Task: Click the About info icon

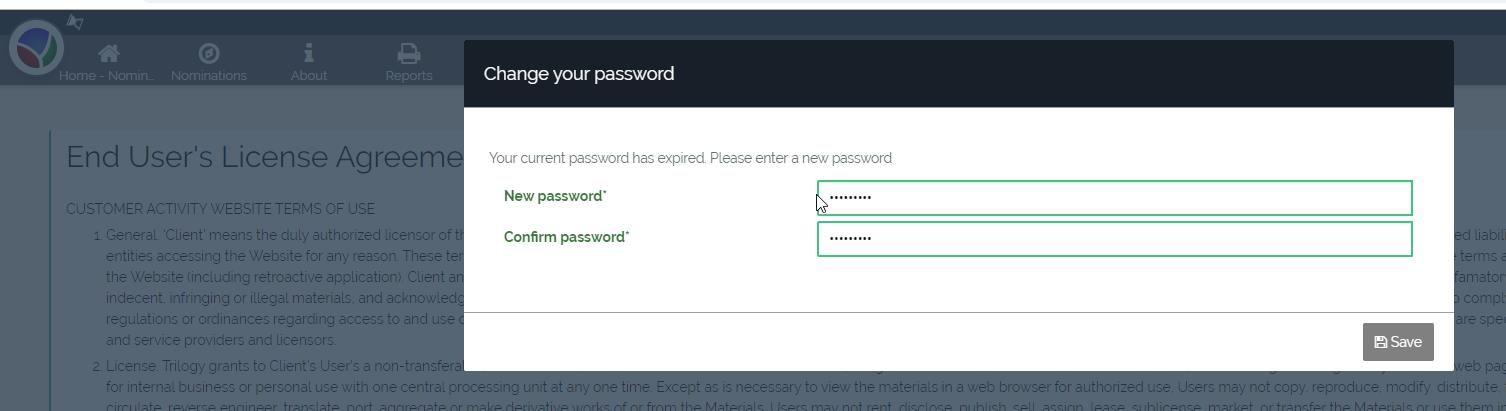Action: point(309,52)
